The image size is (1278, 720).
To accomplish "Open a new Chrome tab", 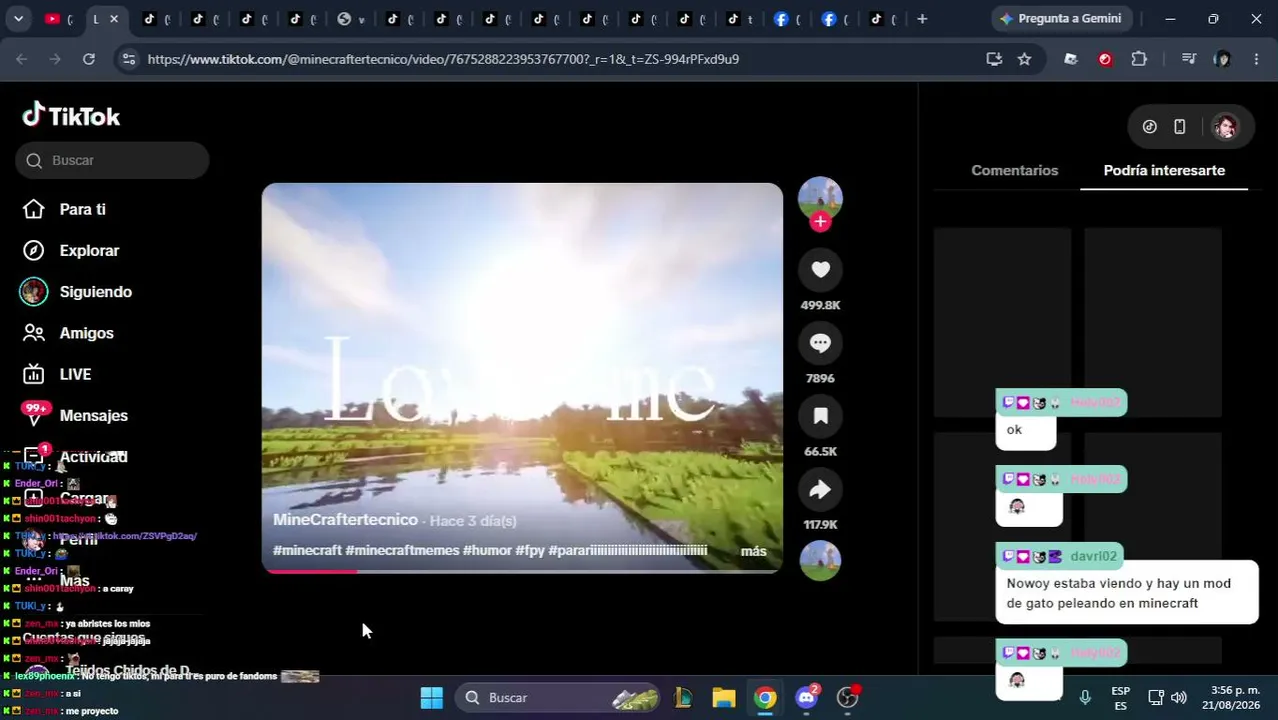I will (x=922, y=18).
